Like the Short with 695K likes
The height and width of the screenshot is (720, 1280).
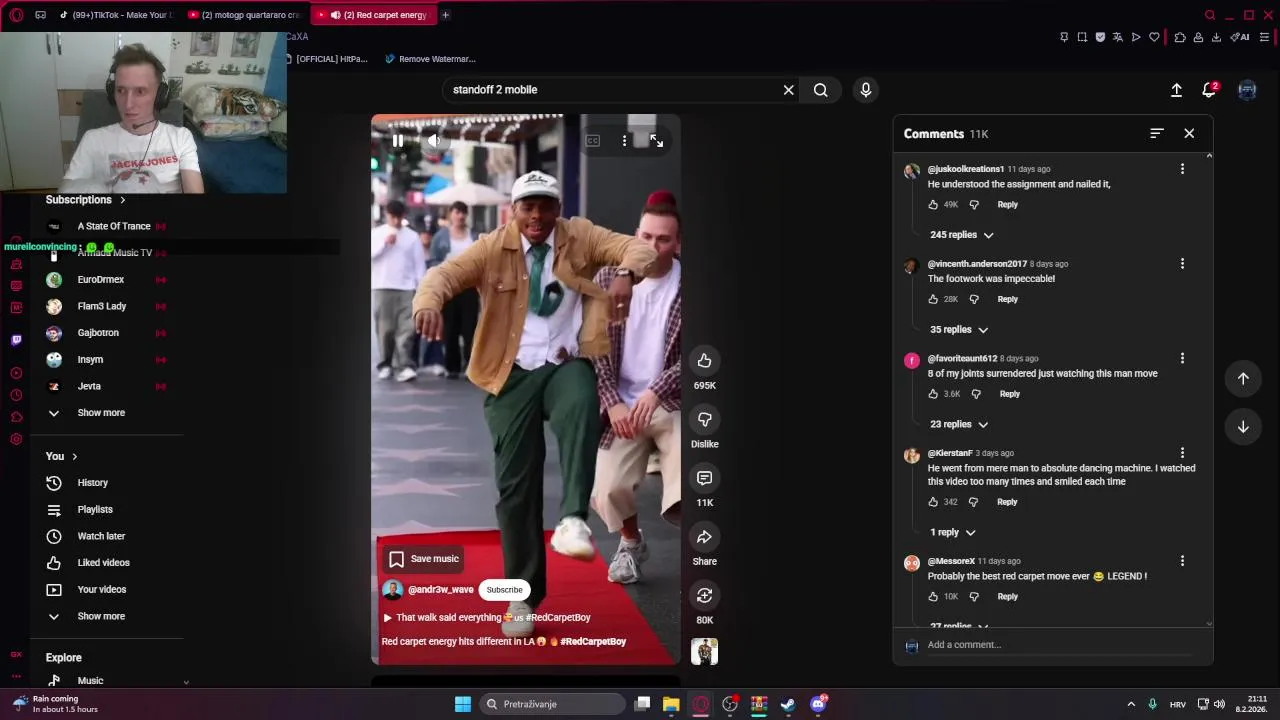(704, 360)
